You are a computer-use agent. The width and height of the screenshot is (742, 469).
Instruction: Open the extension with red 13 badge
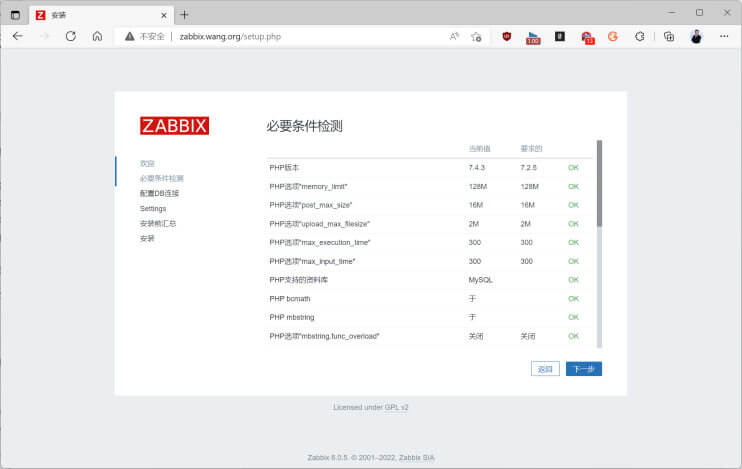click(x=587, y=37)
